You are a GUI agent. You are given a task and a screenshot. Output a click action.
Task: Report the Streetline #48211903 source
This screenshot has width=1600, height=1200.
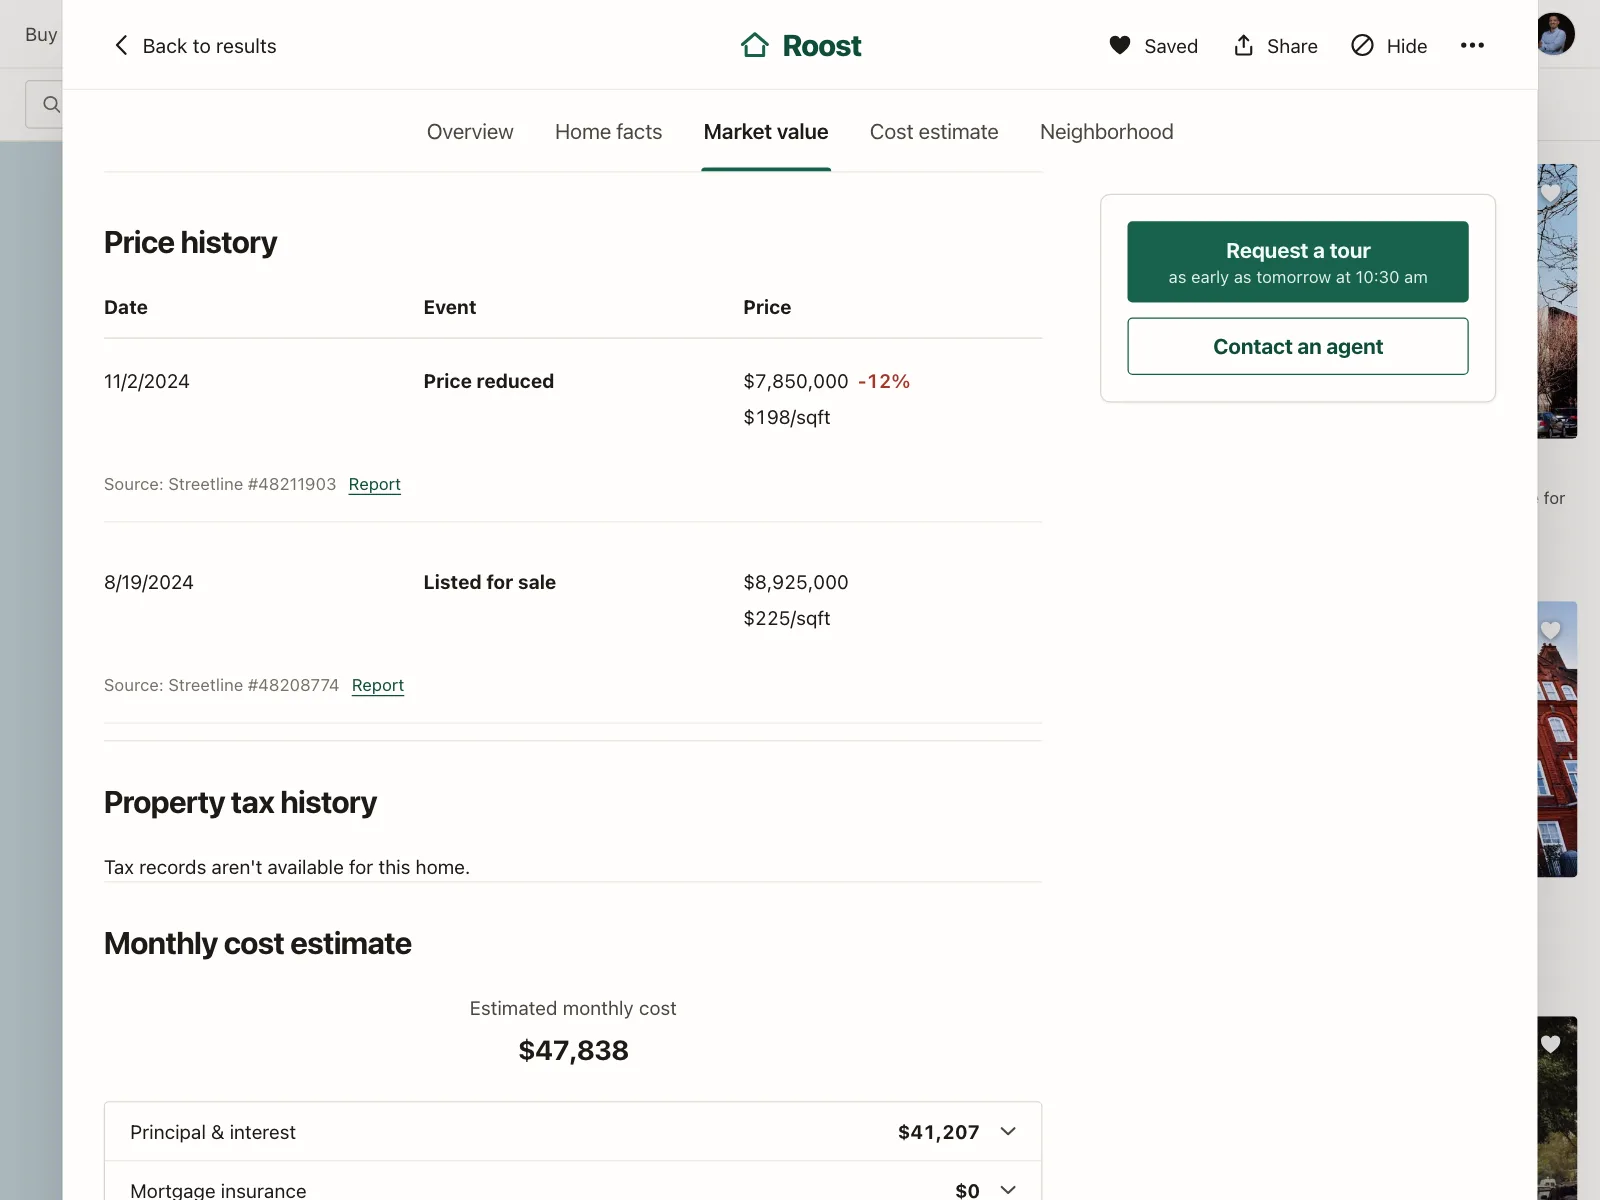[x=374, y=484]
